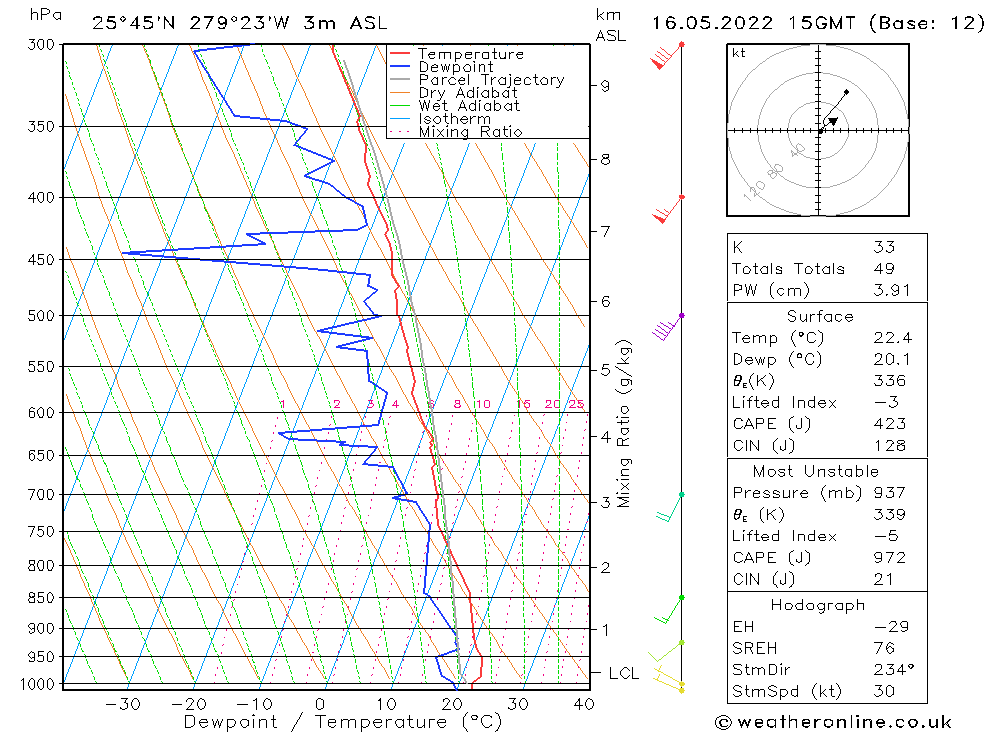This screenshot has width=1000, height=733.
Task: Click the Most Unstable CIN value 21
Action: click(883, 579)
